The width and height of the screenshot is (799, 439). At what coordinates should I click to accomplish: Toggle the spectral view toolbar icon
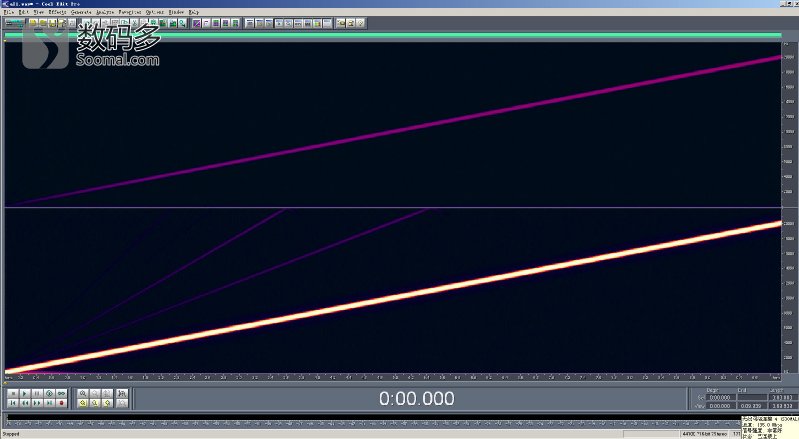pos(197,22)
